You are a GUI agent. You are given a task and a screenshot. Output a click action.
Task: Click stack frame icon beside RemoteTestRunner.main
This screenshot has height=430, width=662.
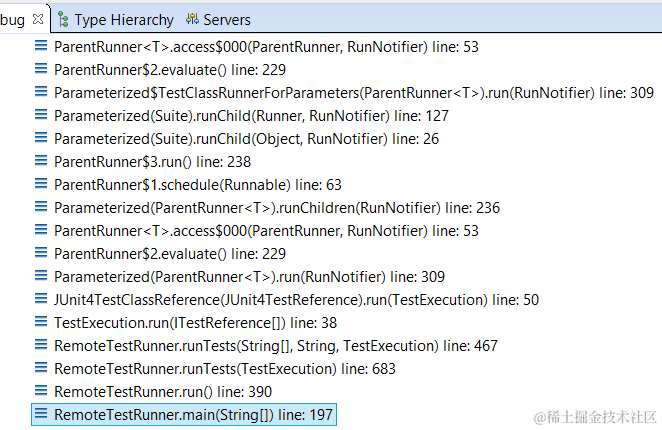[x=41, y=414]
